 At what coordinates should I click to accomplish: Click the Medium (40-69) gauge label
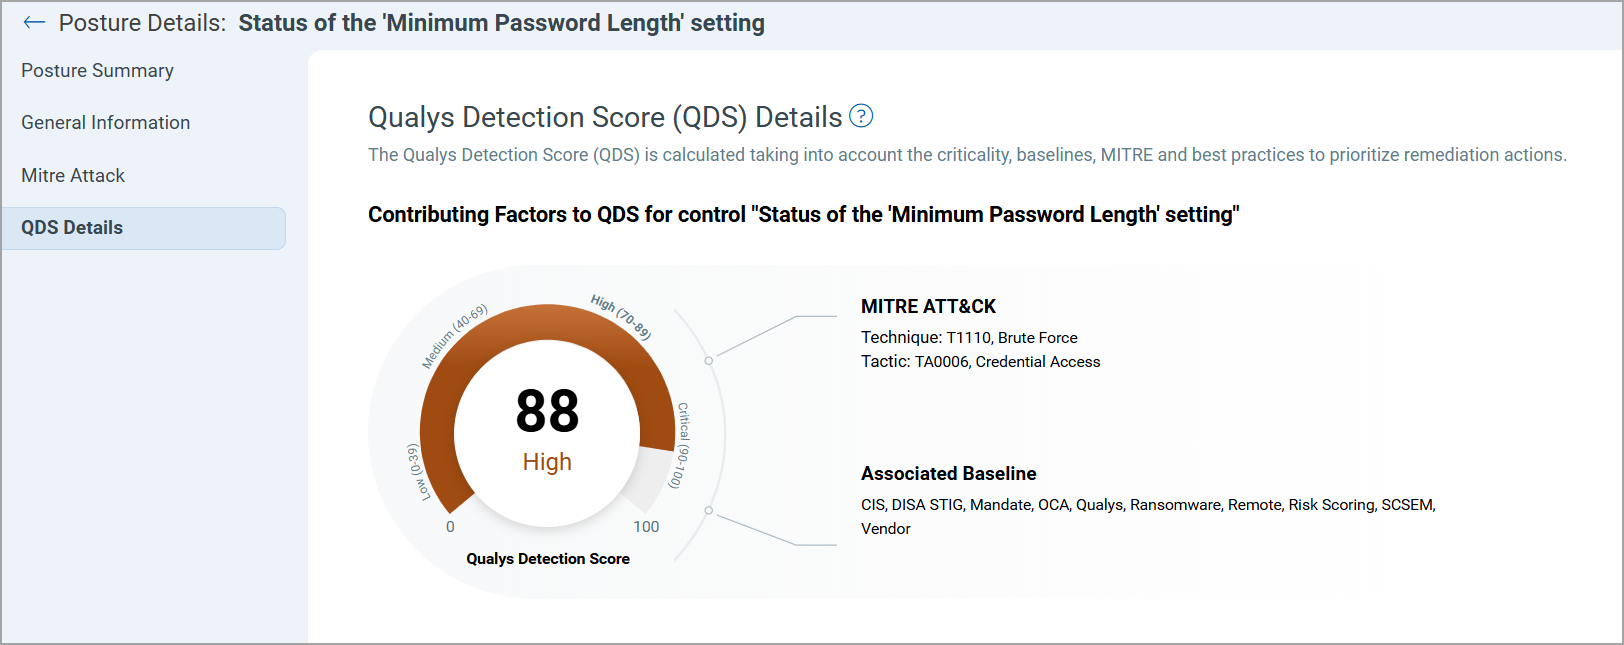(454, 336)
